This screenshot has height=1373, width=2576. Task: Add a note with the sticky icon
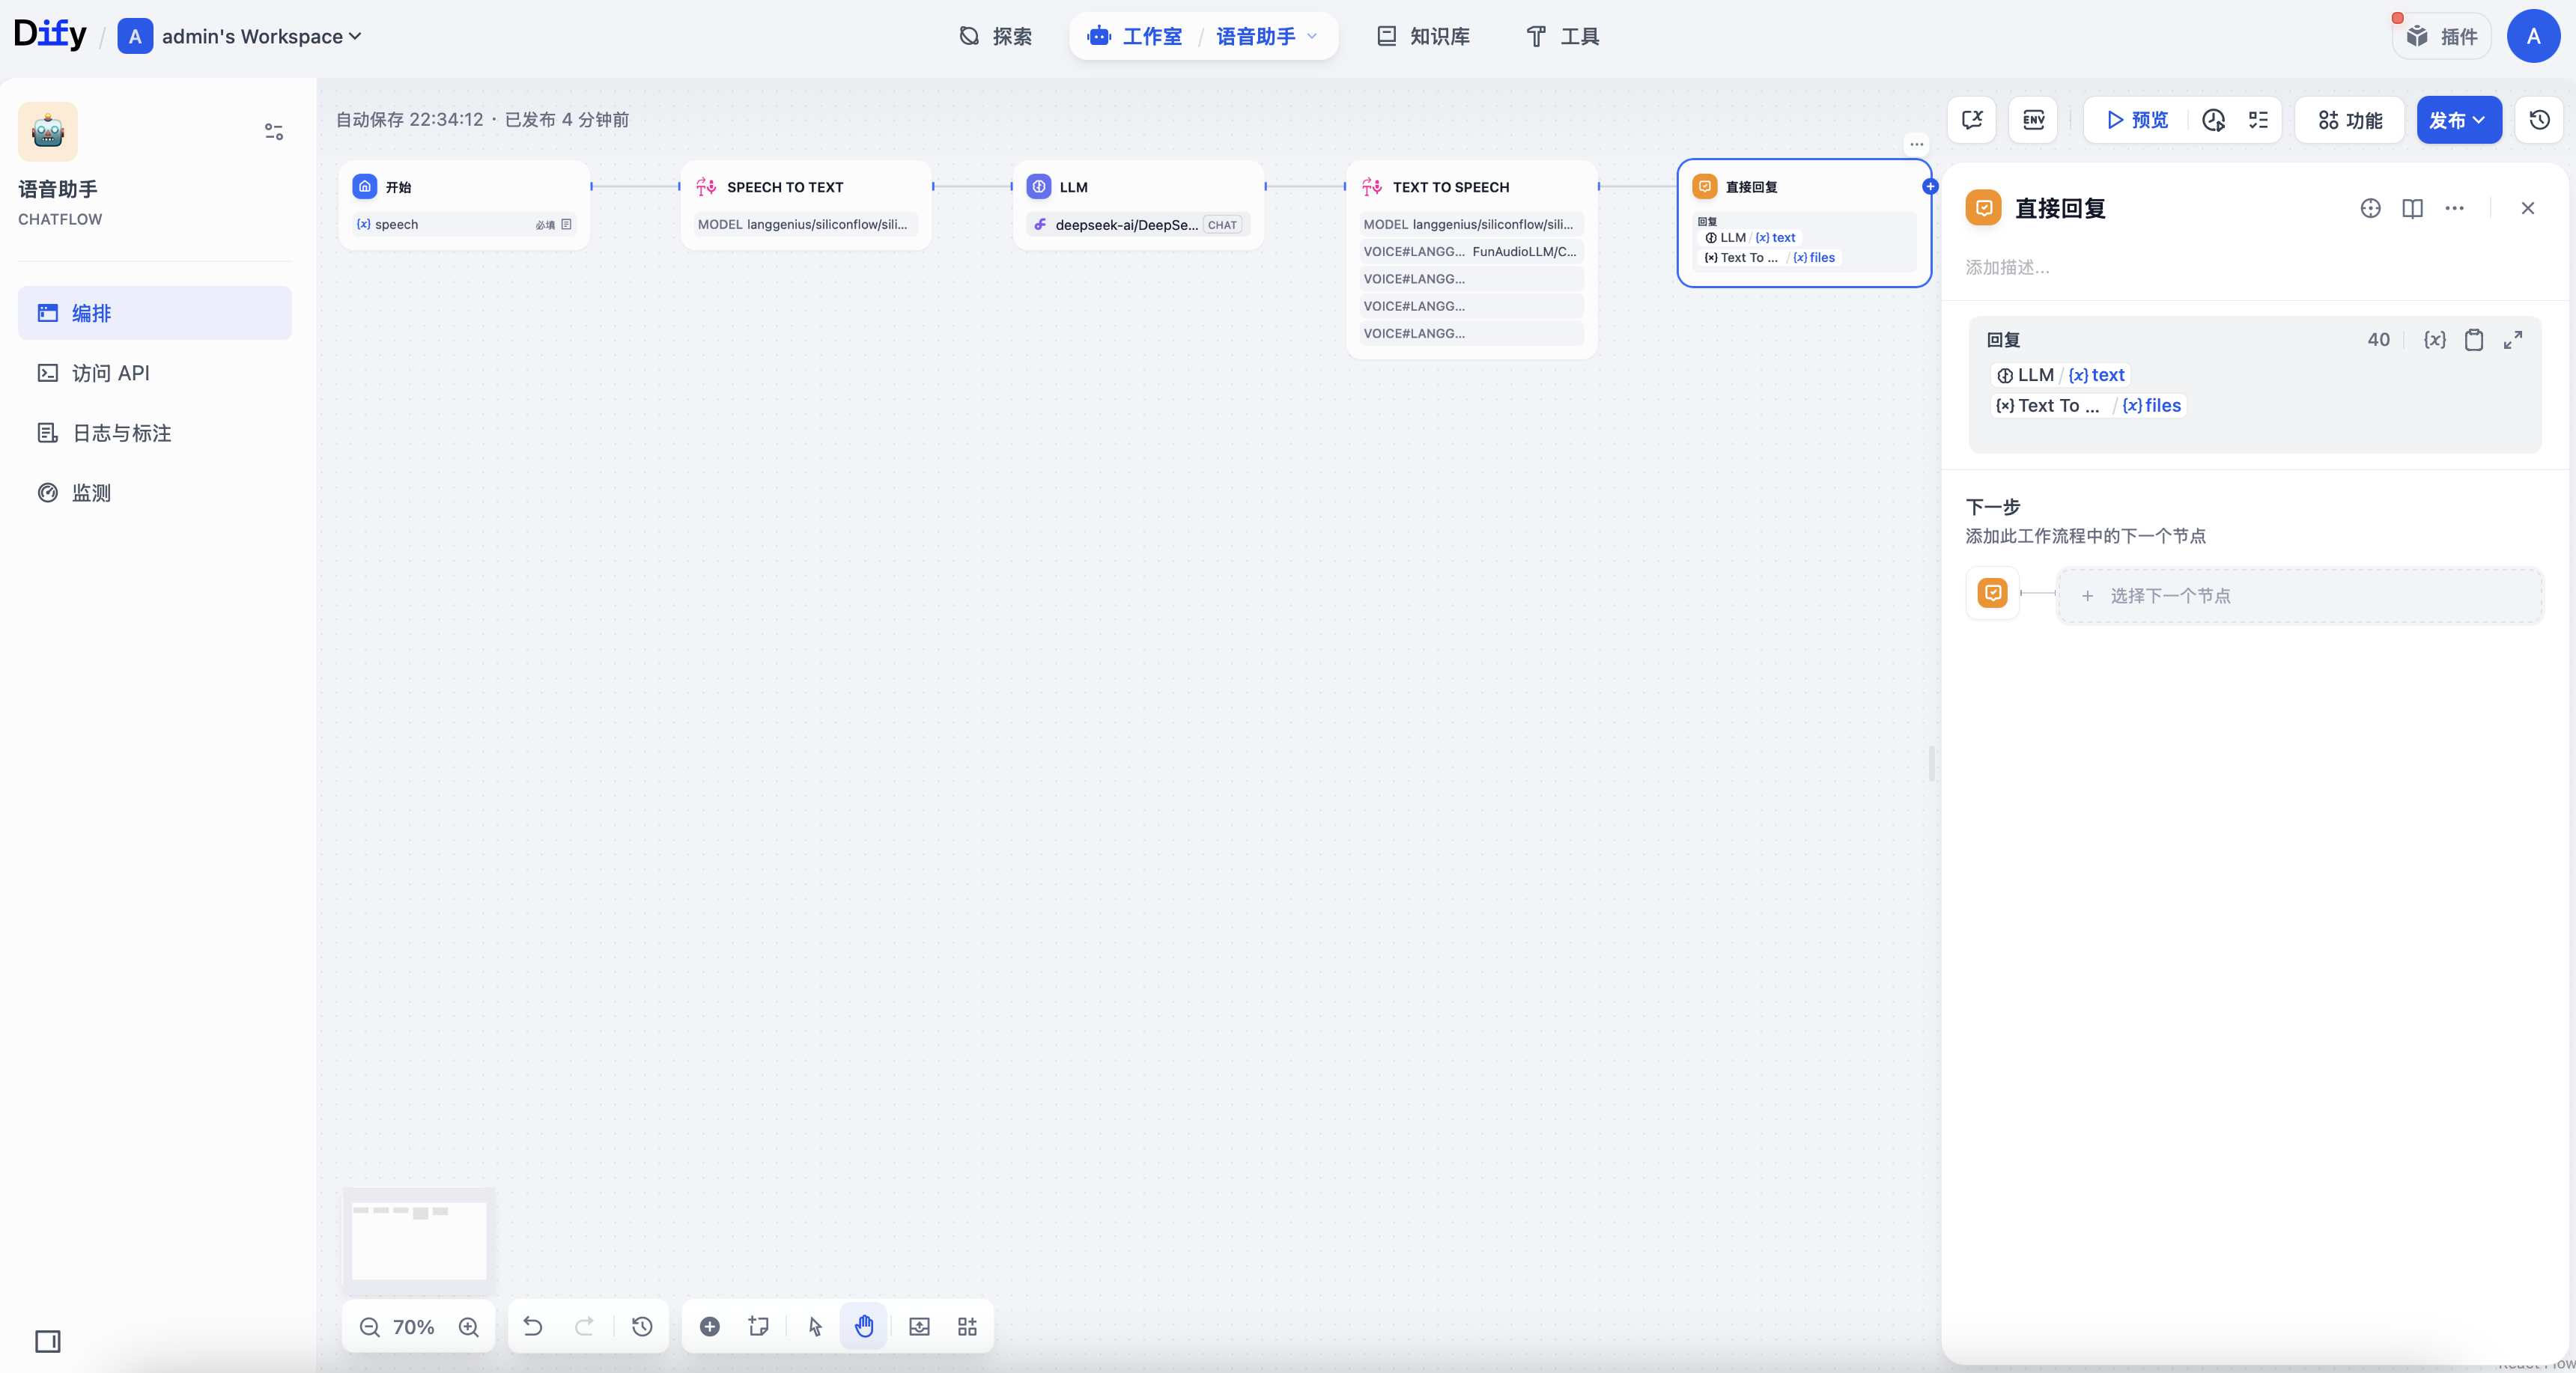[x=758, y=1326]
